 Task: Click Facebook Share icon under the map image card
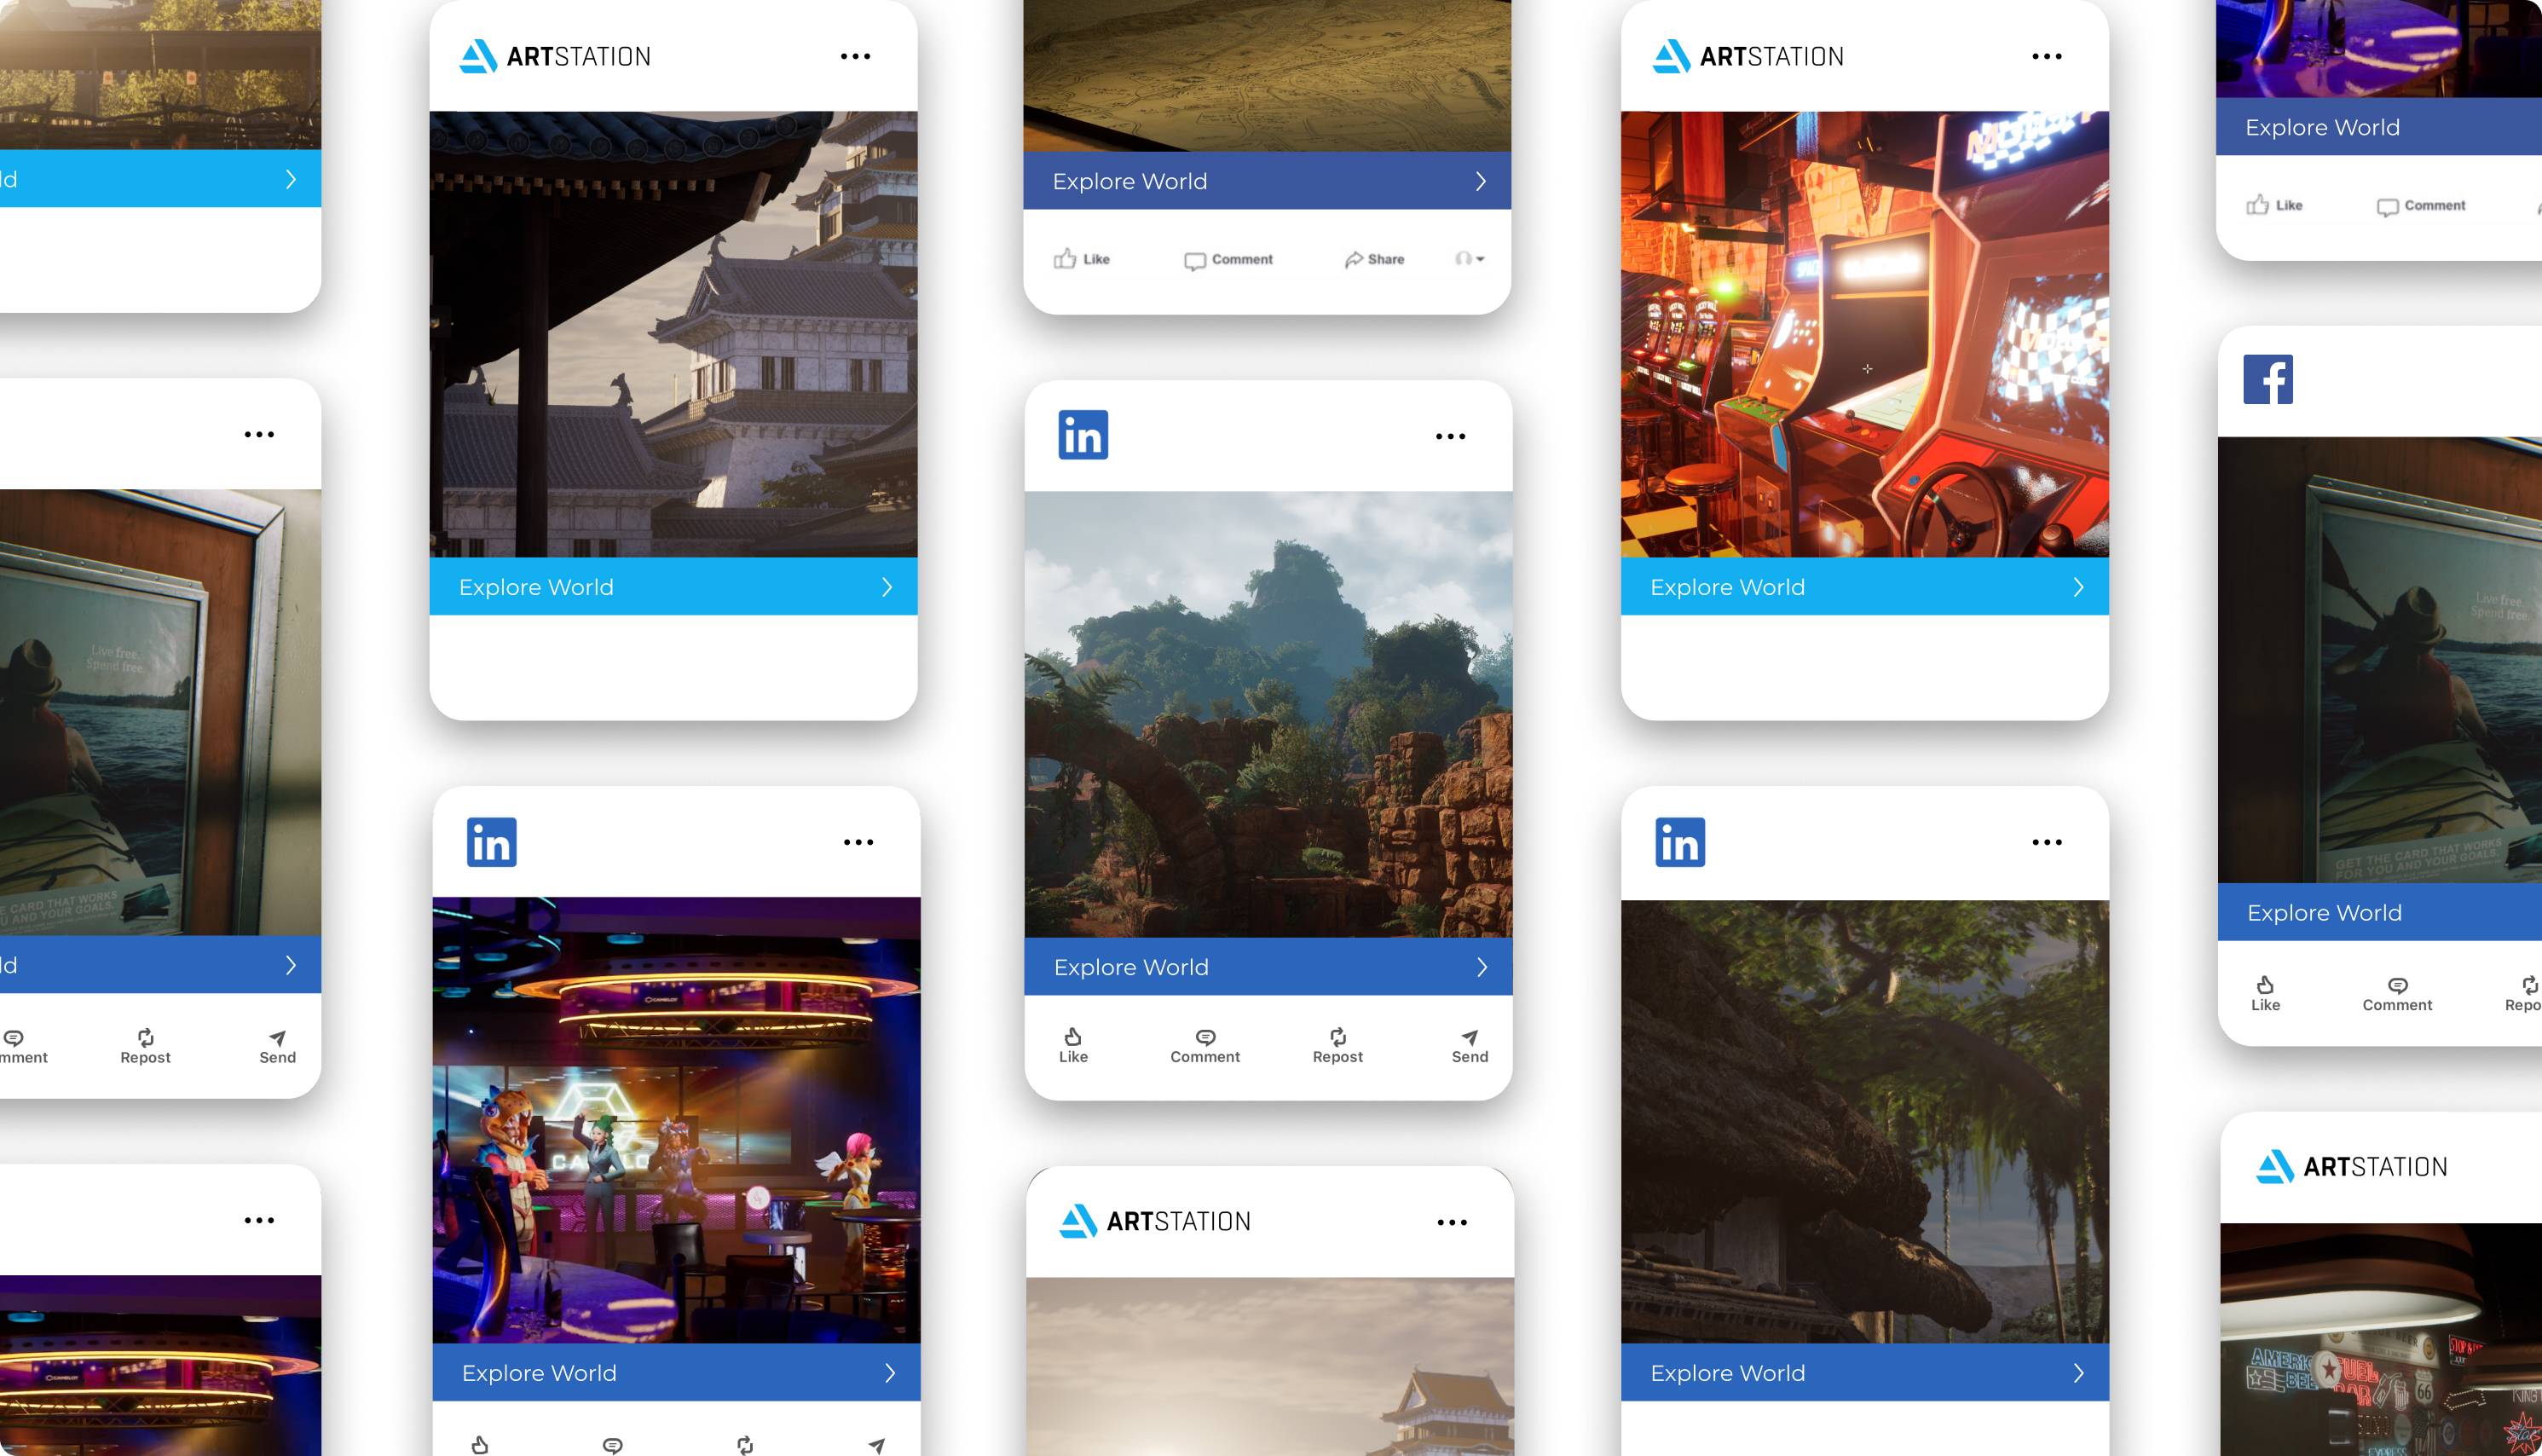click(x=1354, y=259)
